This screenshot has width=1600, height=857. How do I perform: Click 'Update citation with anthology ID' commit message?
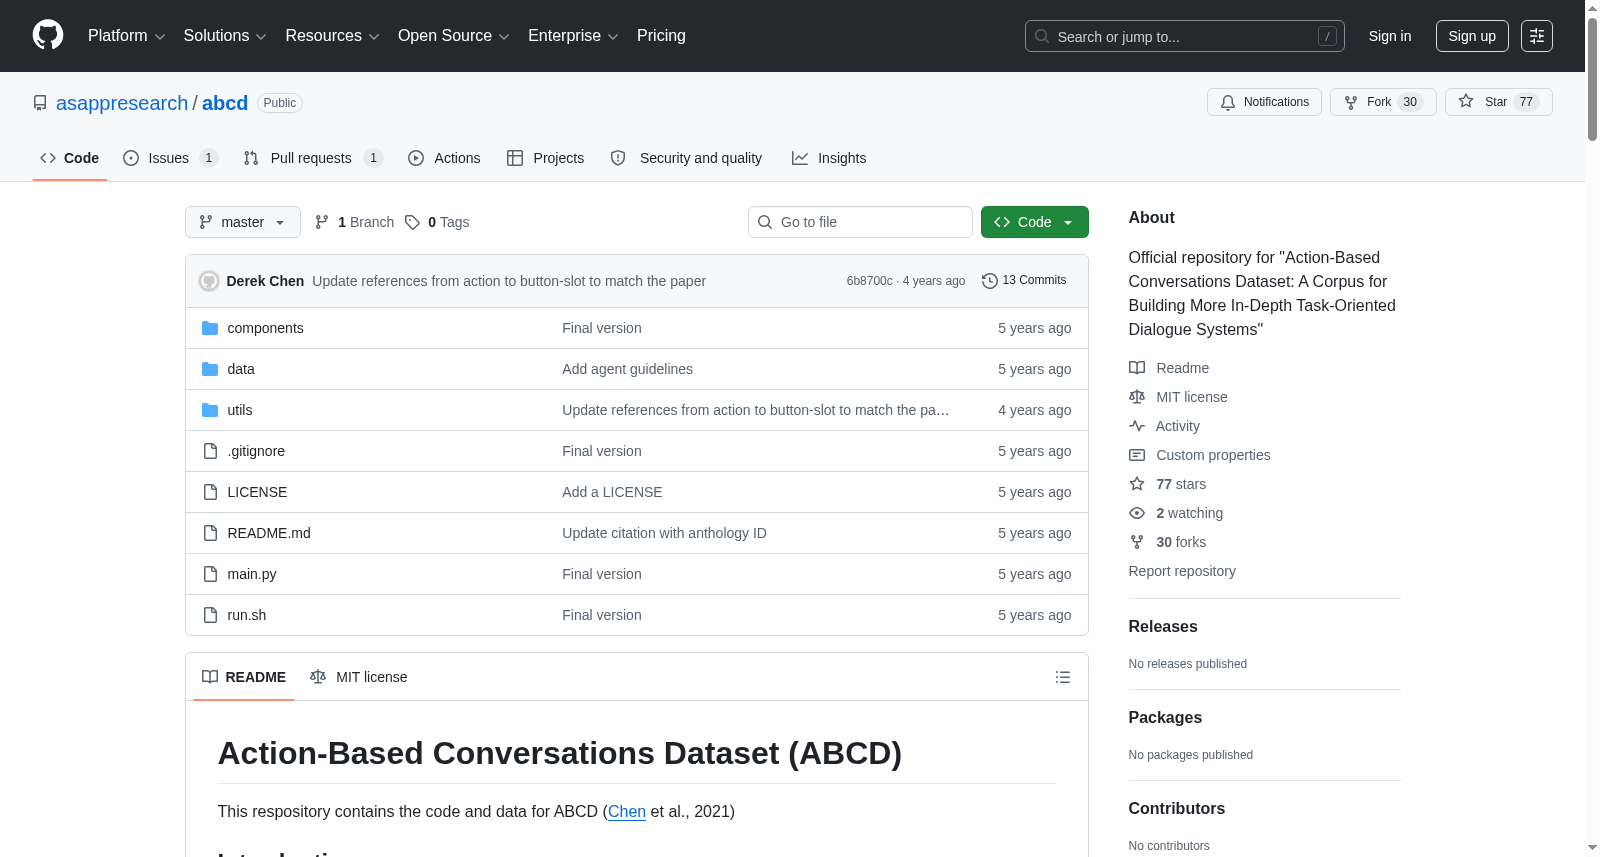click(664, 533)
